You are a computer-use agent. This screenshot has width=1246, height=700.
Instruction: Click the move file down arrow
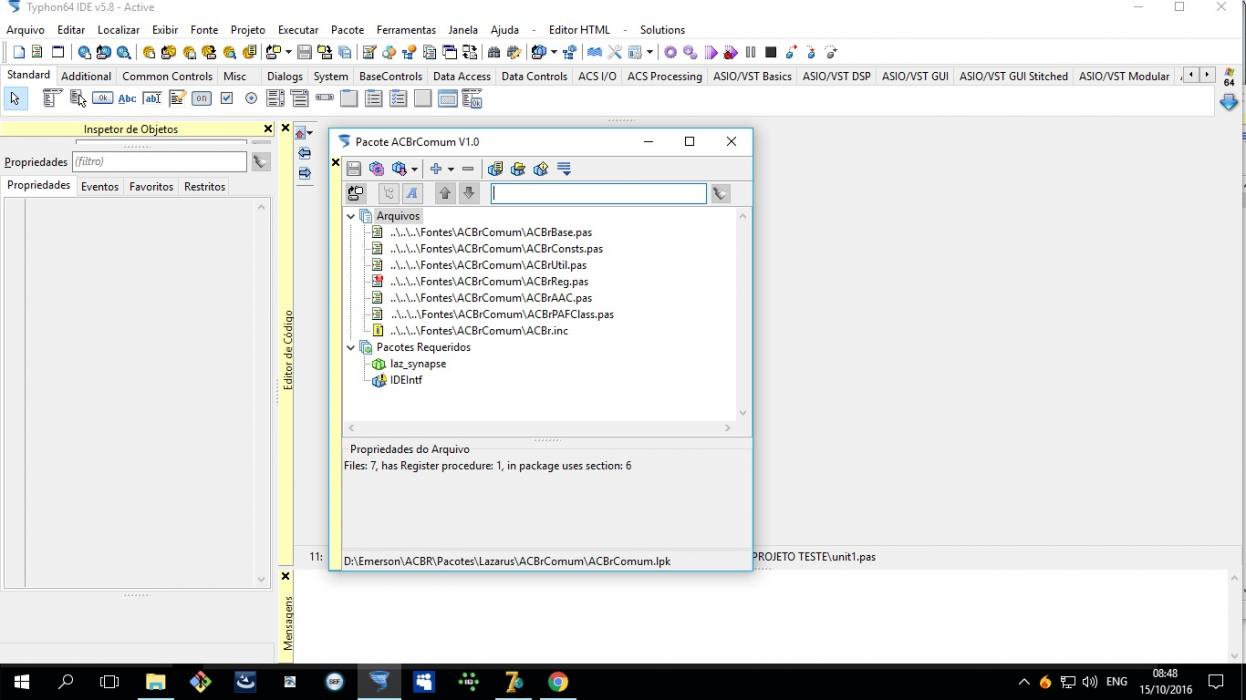469,193
